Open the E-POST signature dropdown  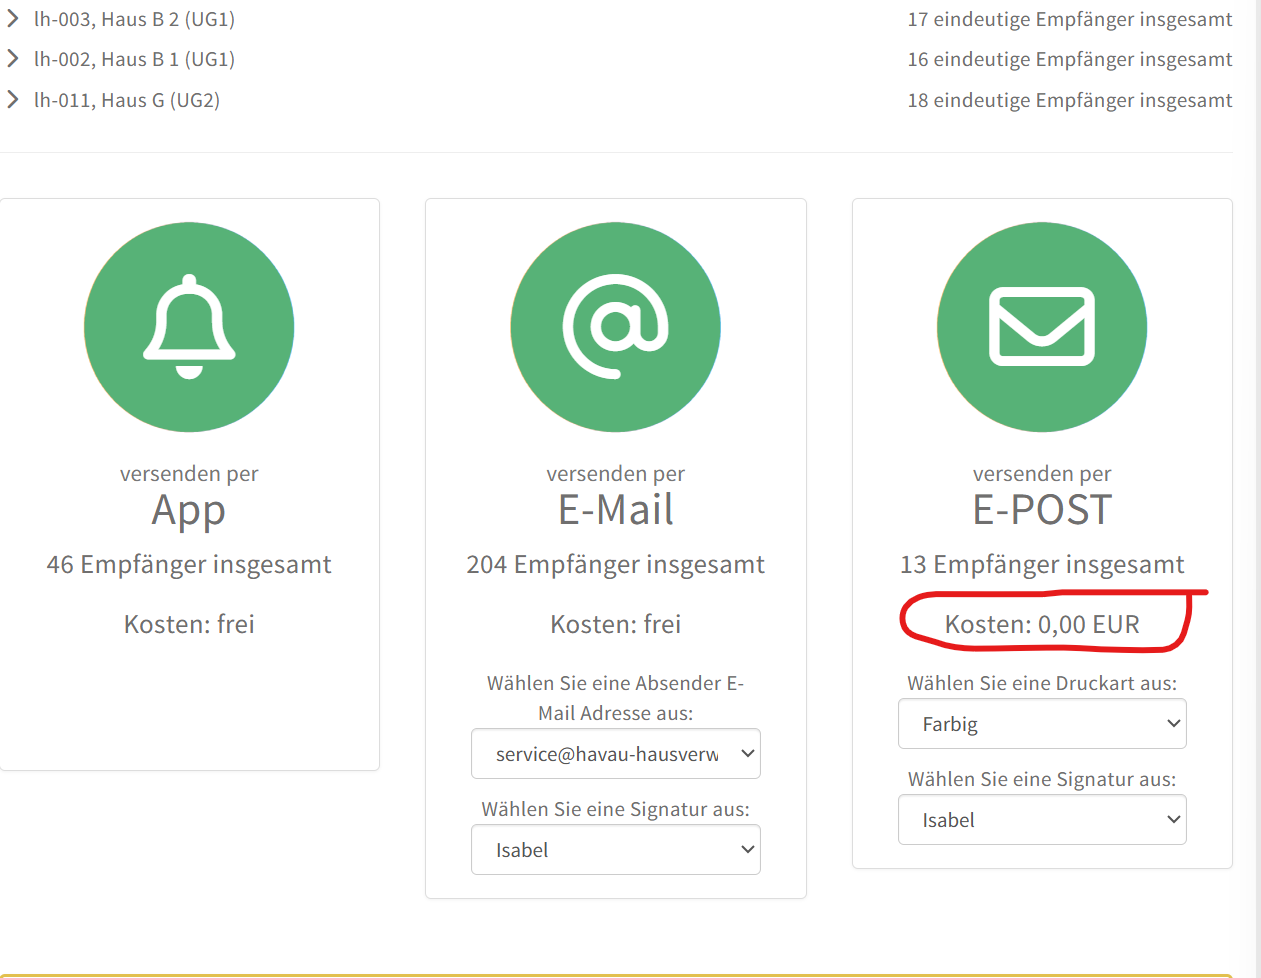click(1041, 820)
